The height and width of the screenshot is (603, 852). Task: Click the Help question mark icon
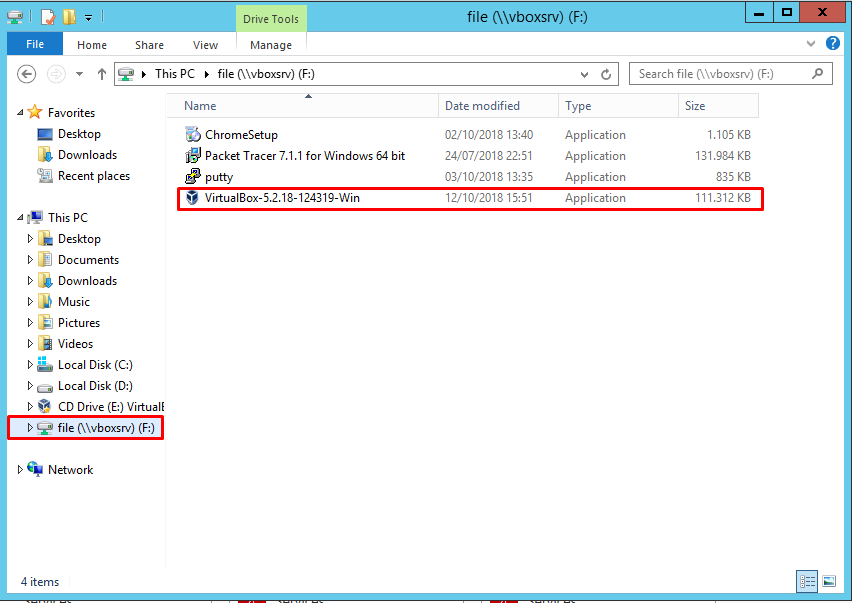click(x=833, y=43)
